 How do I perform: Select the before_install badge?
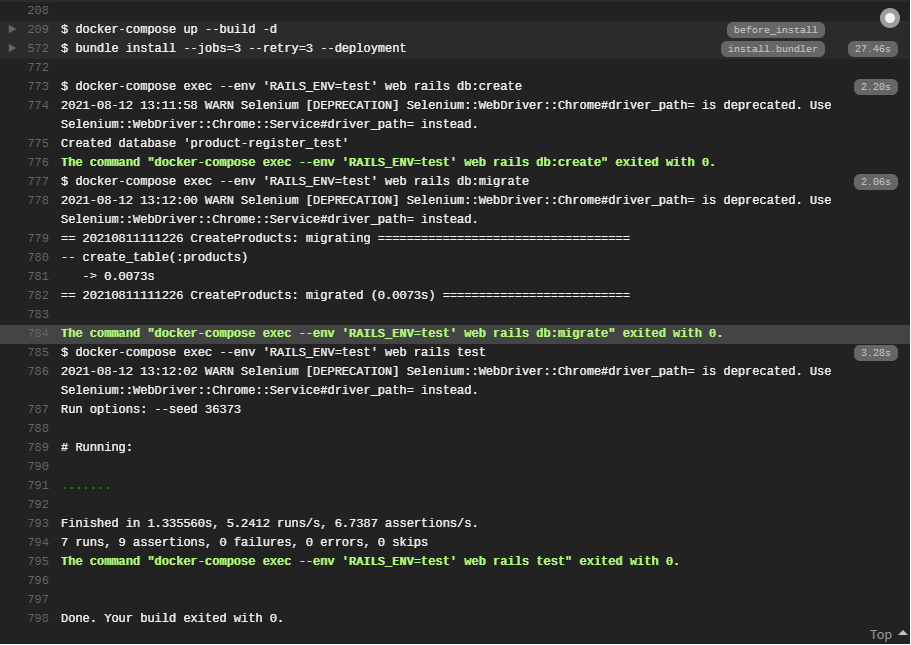(x=775, y=30)
